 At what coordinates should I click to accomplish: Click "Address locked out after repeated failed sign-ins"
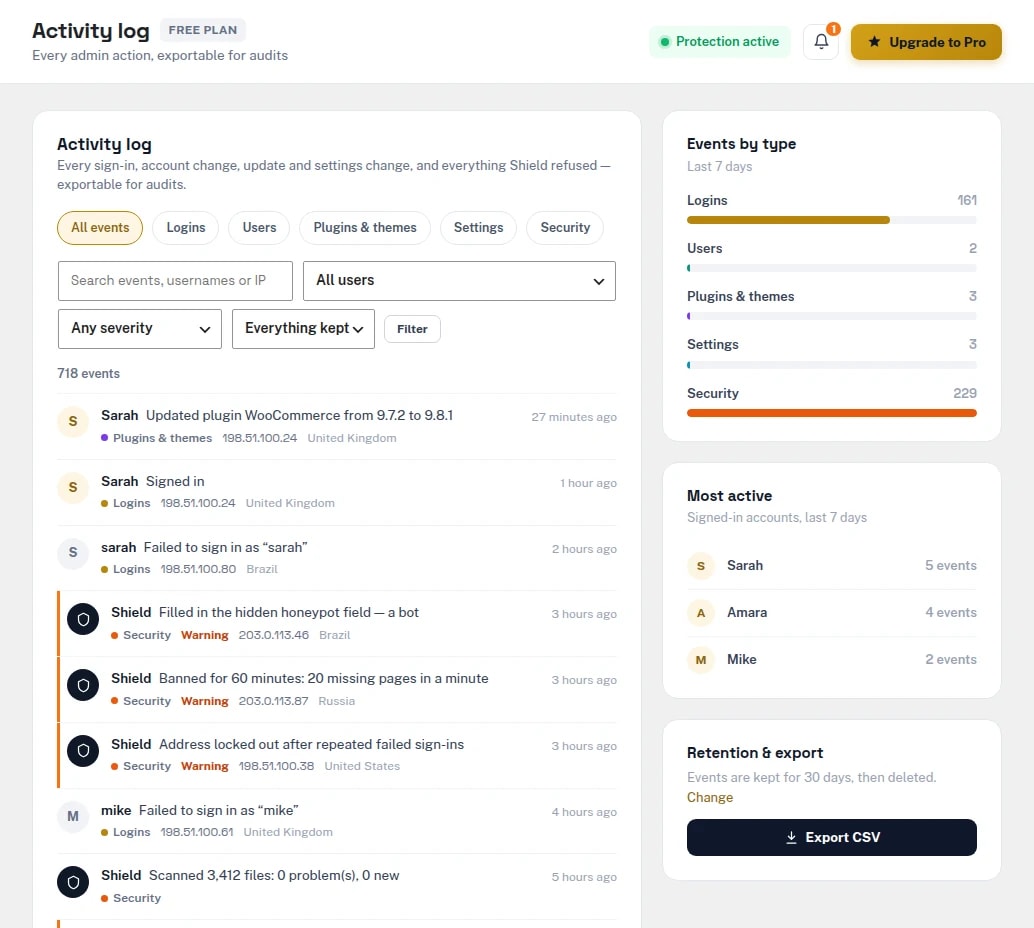(311, 745)
